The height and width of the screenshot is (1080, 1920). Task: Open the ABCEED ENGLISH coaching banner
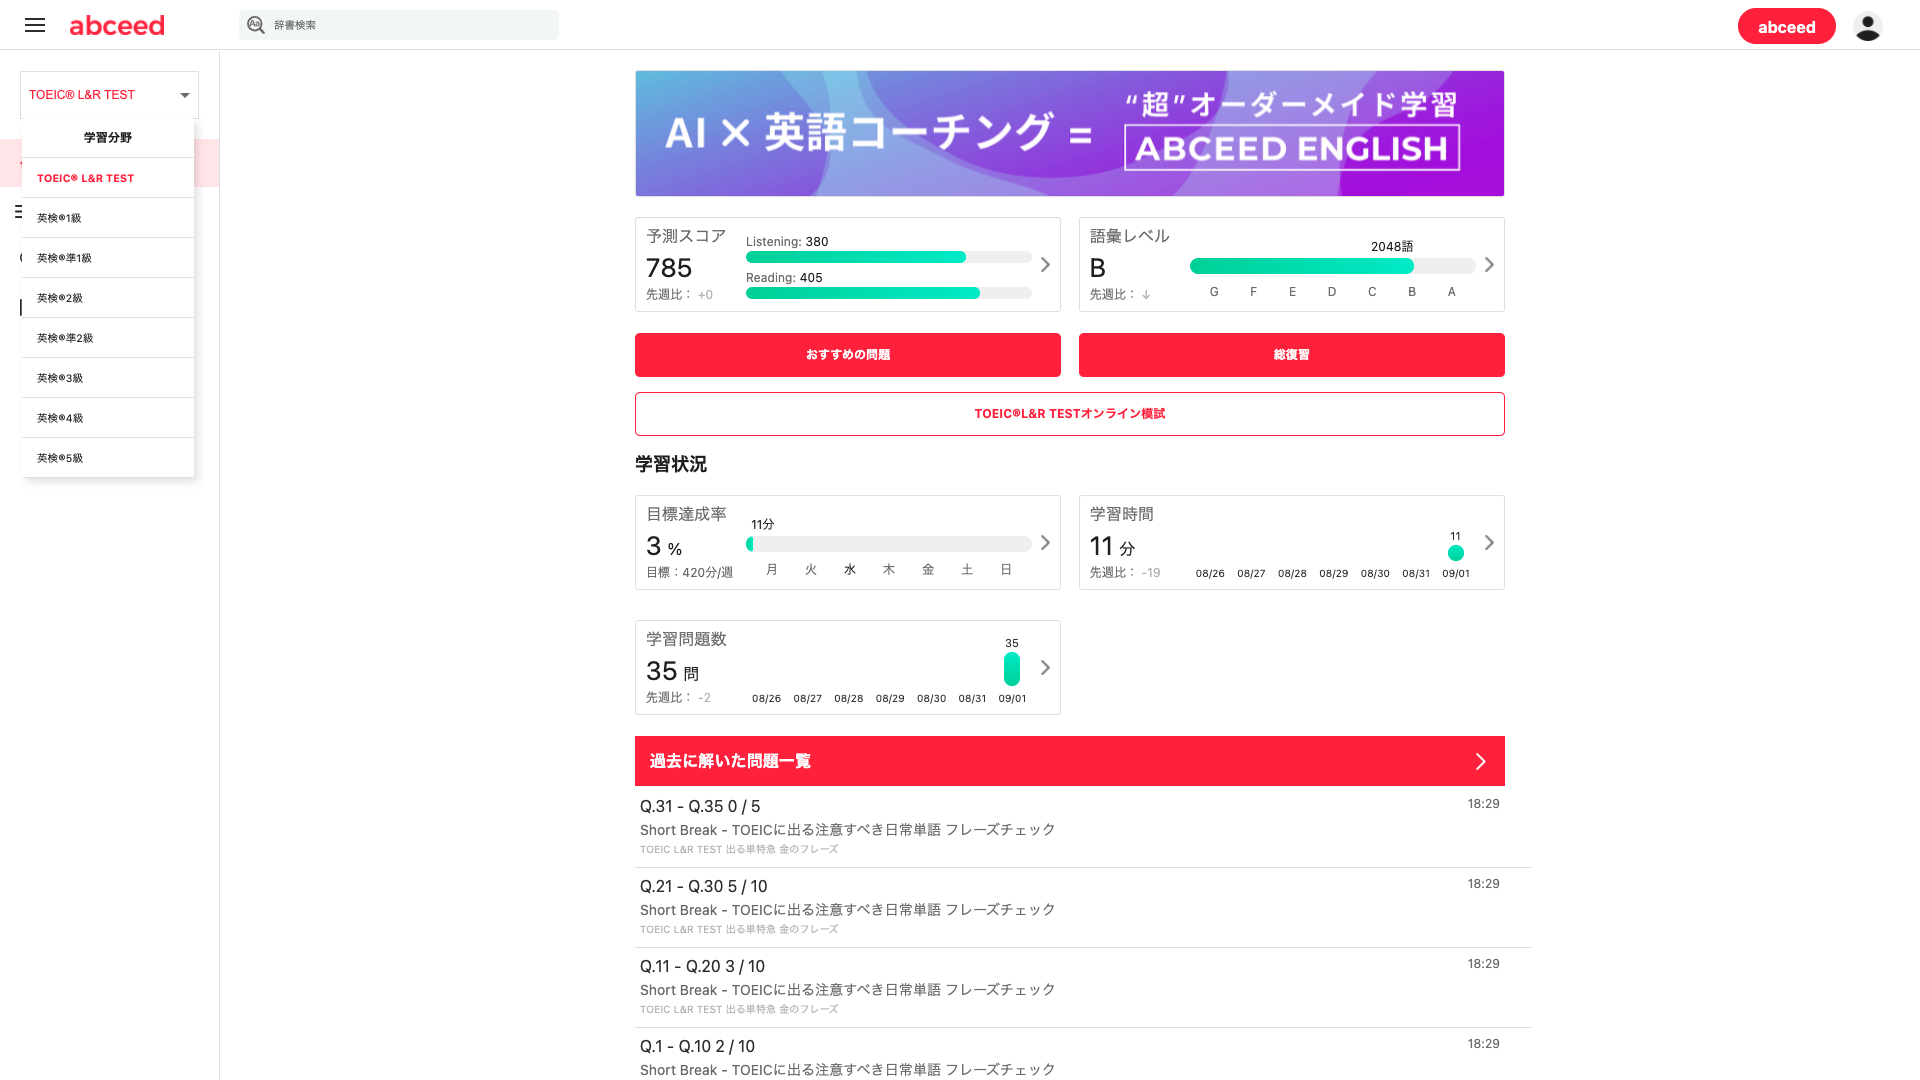tap(1069, 133)
